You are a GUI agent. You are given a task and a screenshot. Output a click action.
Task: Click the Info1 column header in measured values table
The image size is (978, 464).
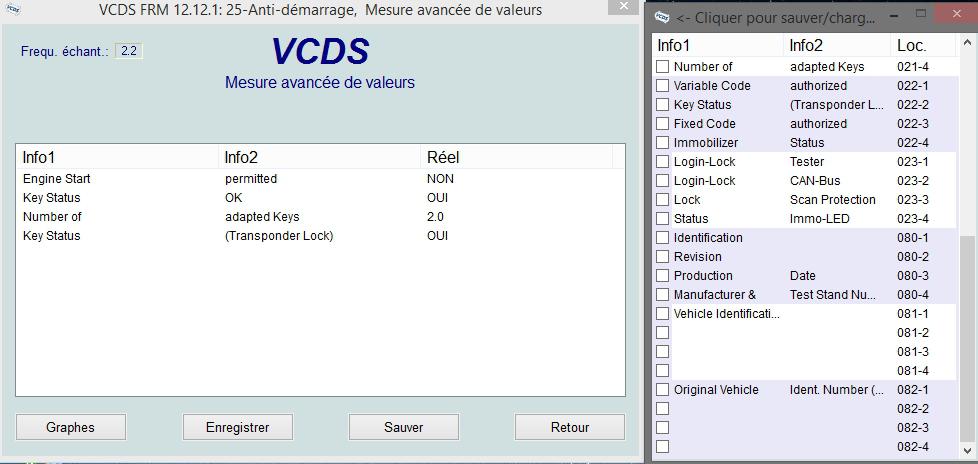coord(117,157)
